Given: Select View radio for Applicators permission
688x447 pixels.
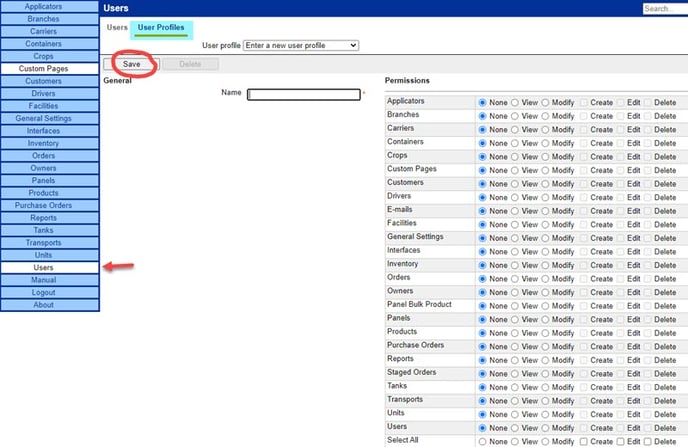Looking at the screenshot, I should tap(515, 102).
